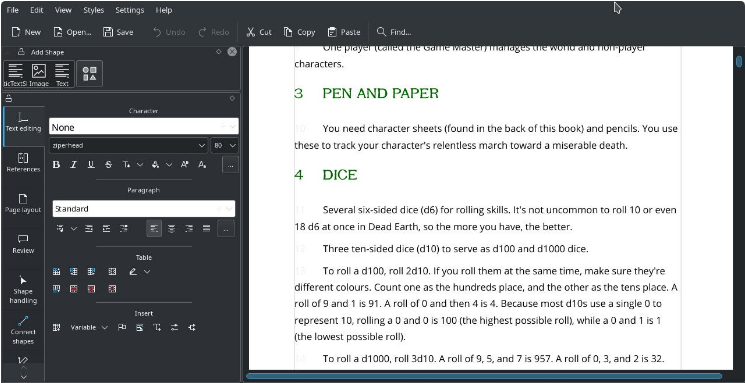Viewport: 745px width, 383px height.
Task: Select the Connect shapes tool
Action: (x=23, y=330)
